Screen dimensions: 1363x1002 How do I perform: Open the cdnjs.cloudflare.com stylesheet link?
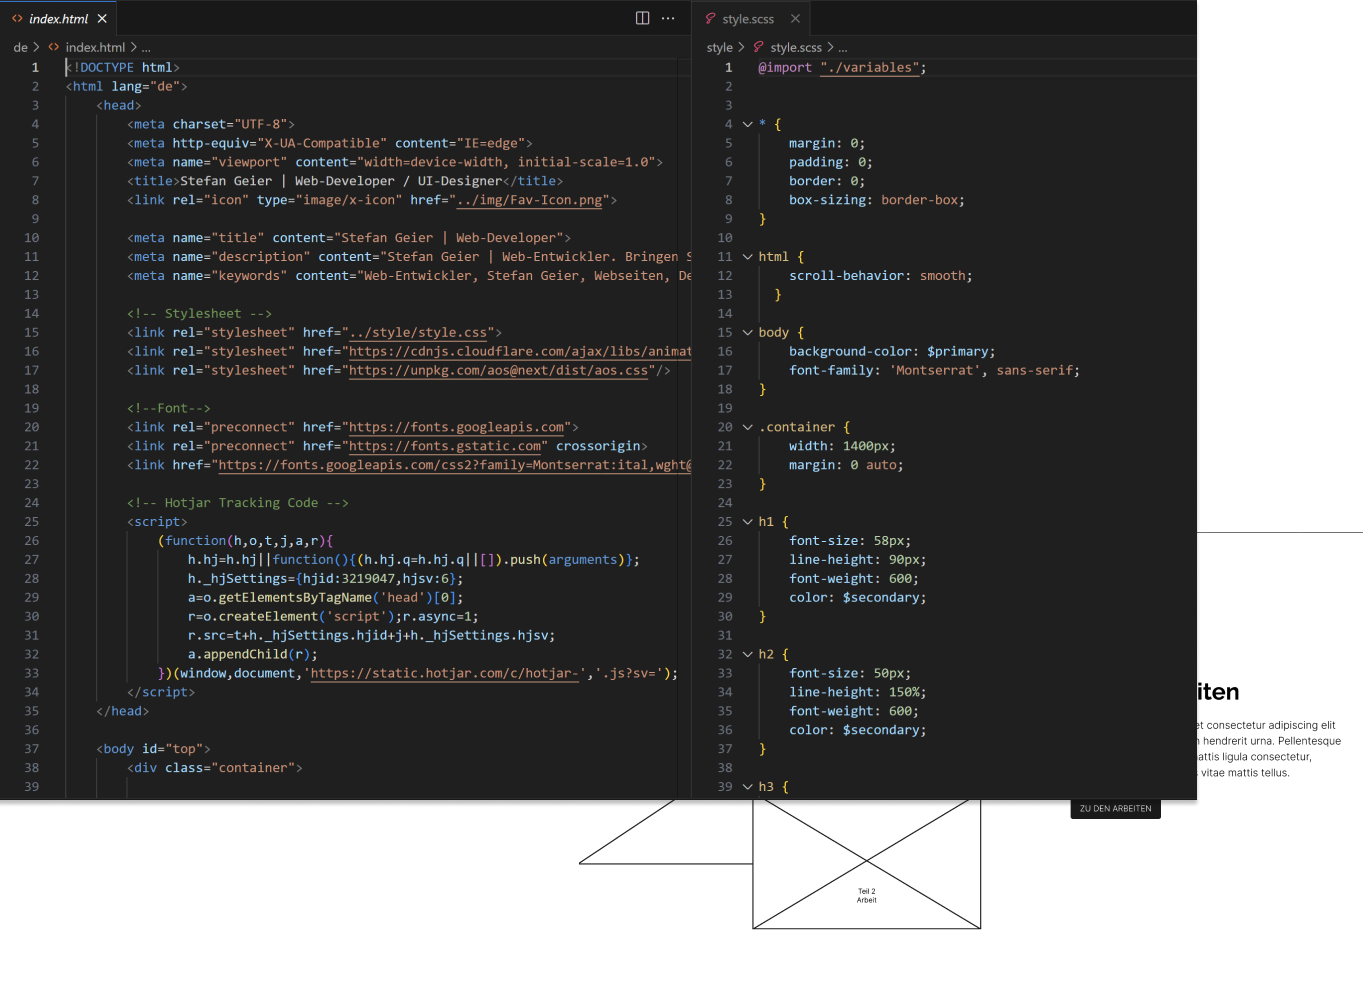click(x=519, y=351)
